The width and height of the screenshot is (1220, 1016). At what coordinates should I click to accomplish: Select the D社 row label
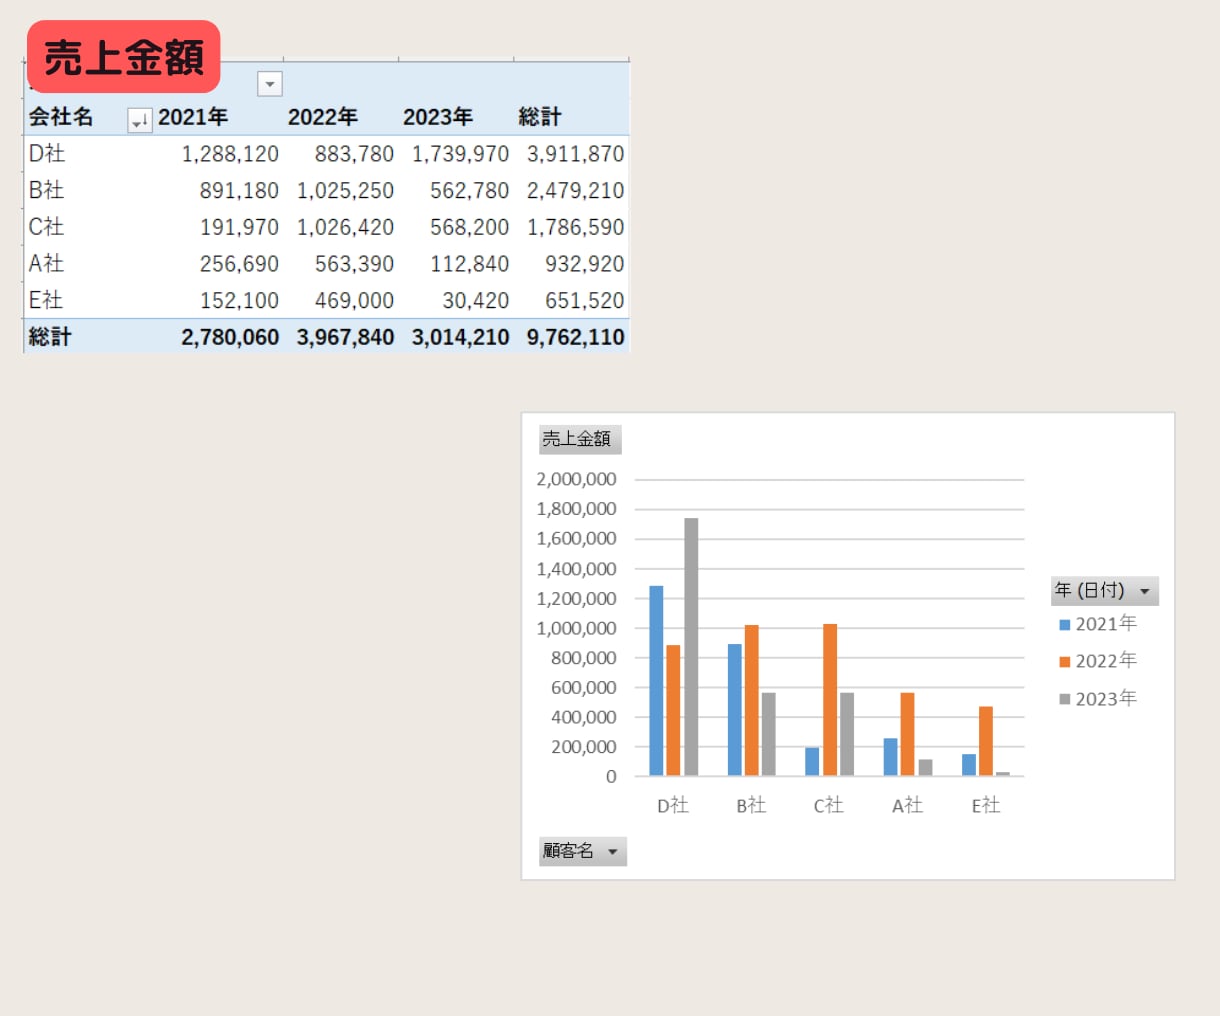tap(47, 153)
